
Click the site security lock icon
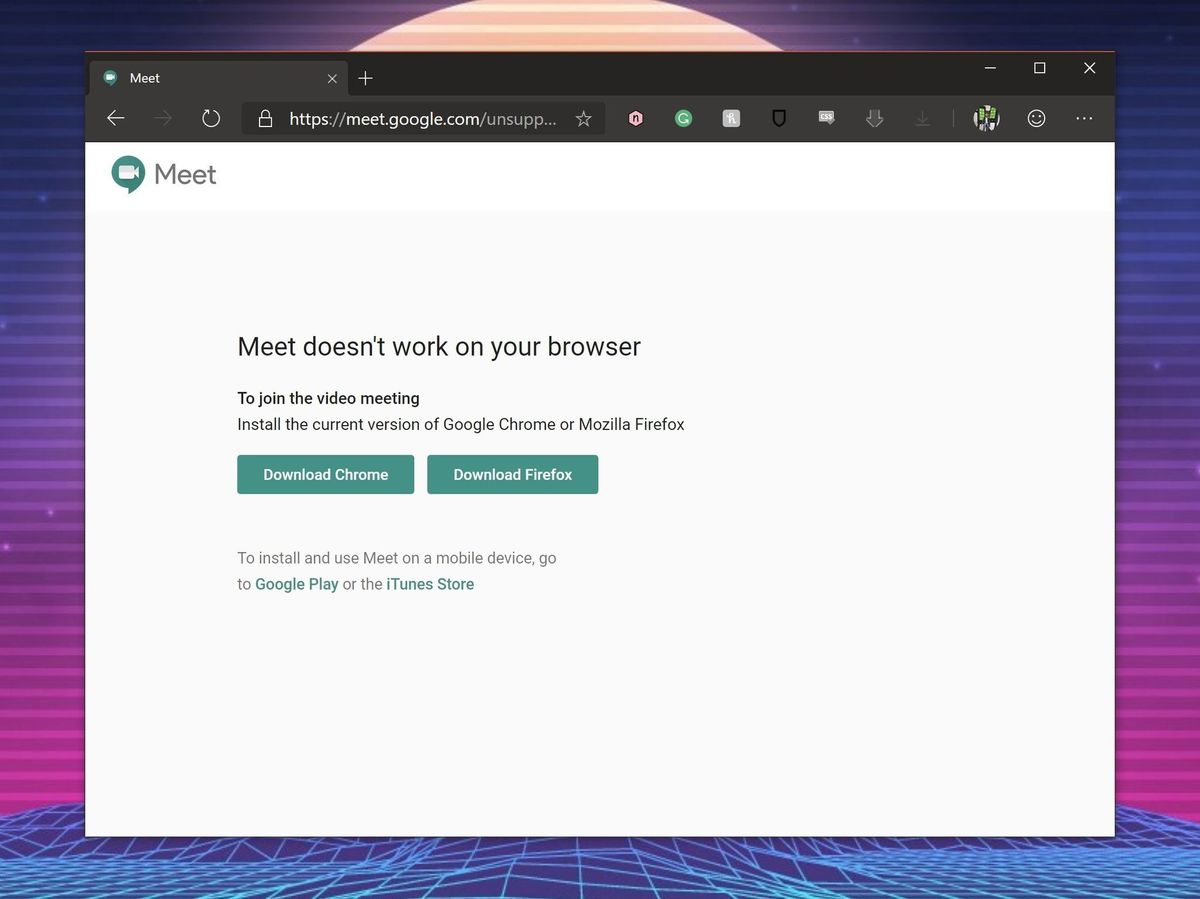click(x=265, y=118)
